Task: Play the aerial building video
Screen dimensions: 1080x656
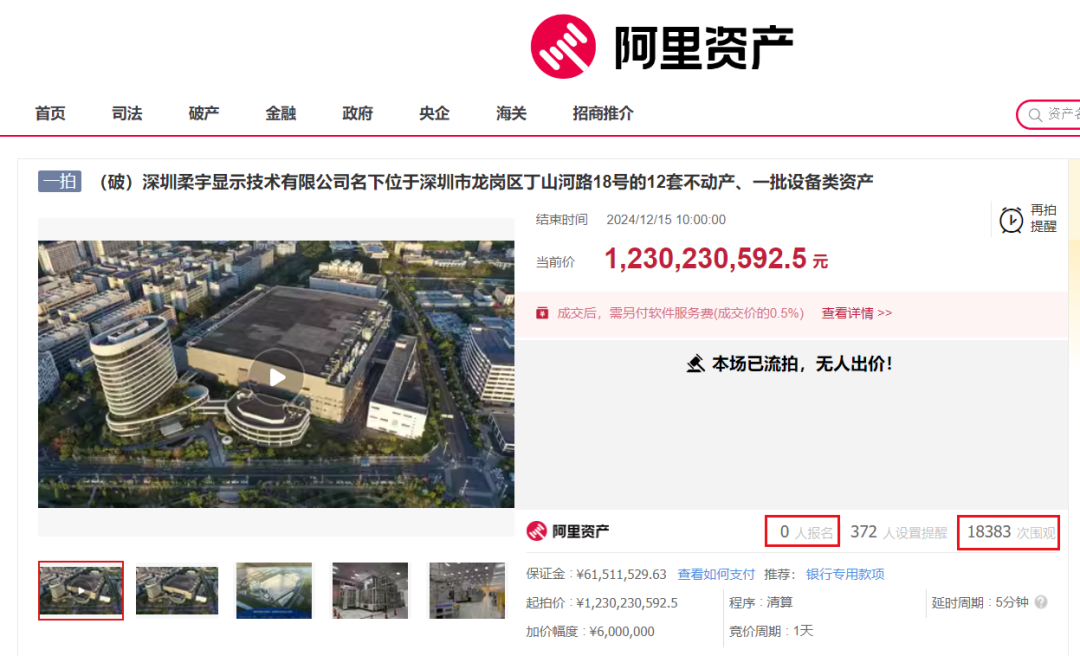Action: [x=277, y=377]
